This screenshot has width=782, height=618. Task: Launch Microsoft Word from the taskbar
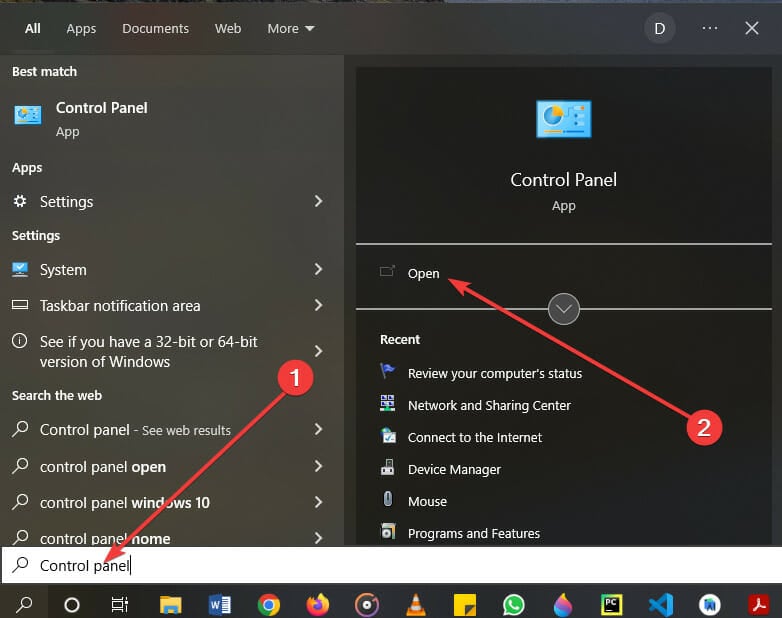pyautogui.click(x=219, y=605)
